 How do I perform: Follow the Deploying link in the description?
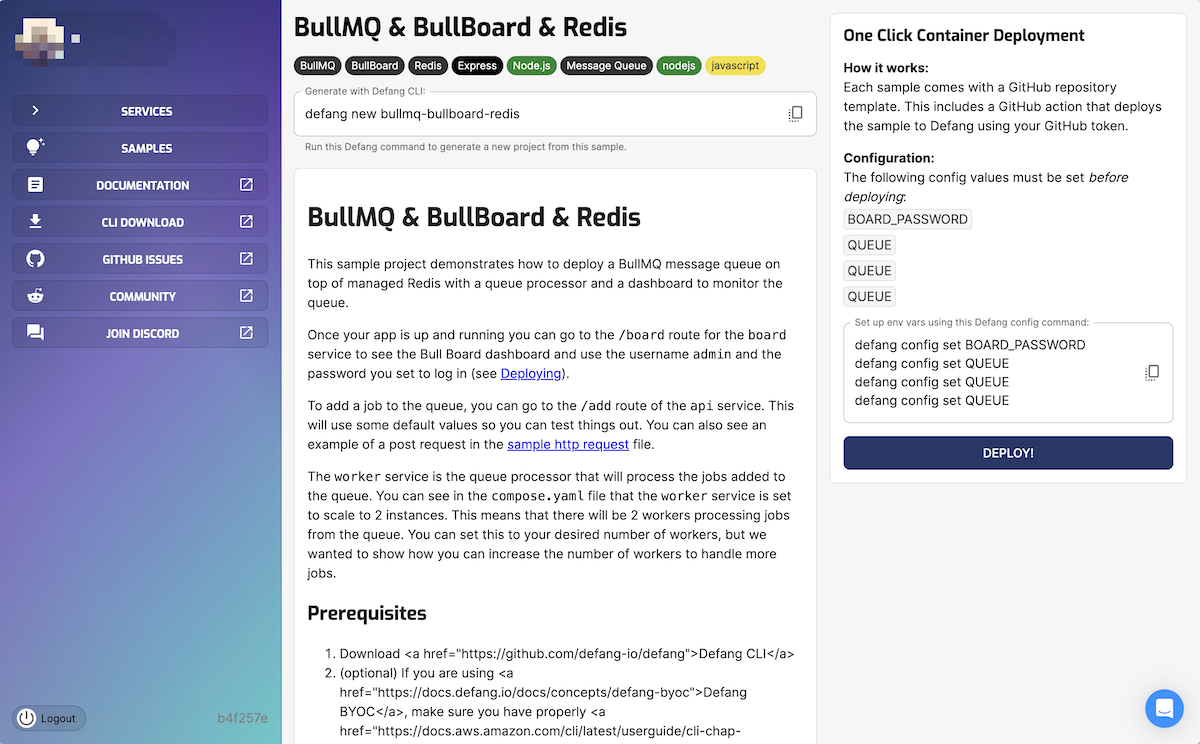click(x=531, y=373)
